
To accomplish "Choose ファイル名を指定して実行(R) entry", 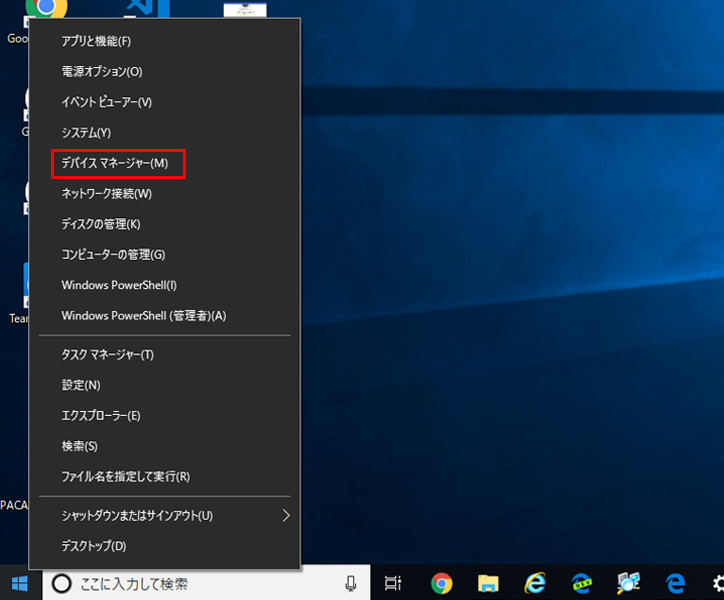I will pyautogui.click(x=125, y=477).
